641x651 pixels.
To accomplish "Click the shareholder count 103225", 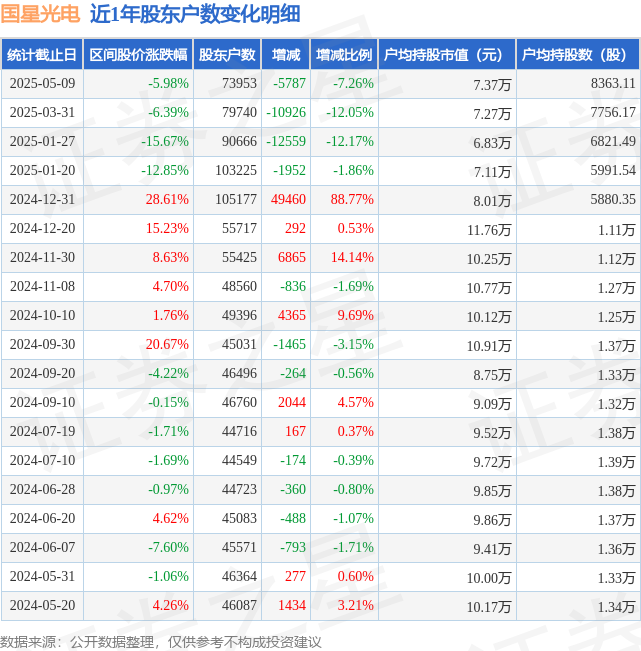I will 236,171.
